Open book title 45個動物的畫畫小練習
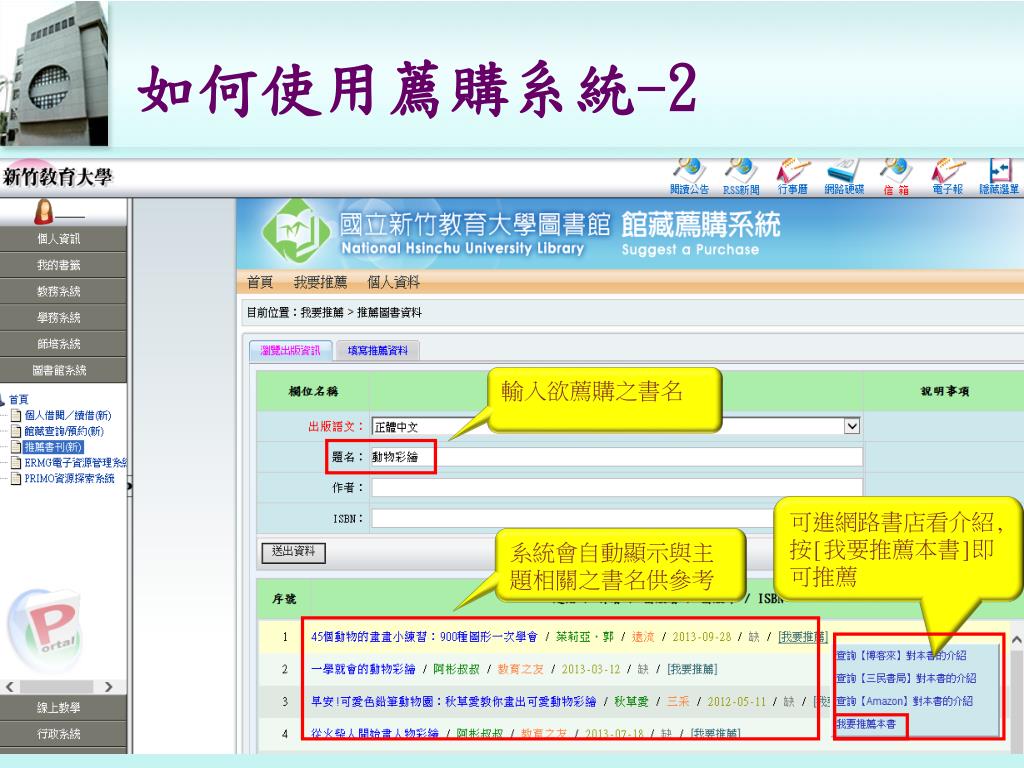 coord(424,637)
